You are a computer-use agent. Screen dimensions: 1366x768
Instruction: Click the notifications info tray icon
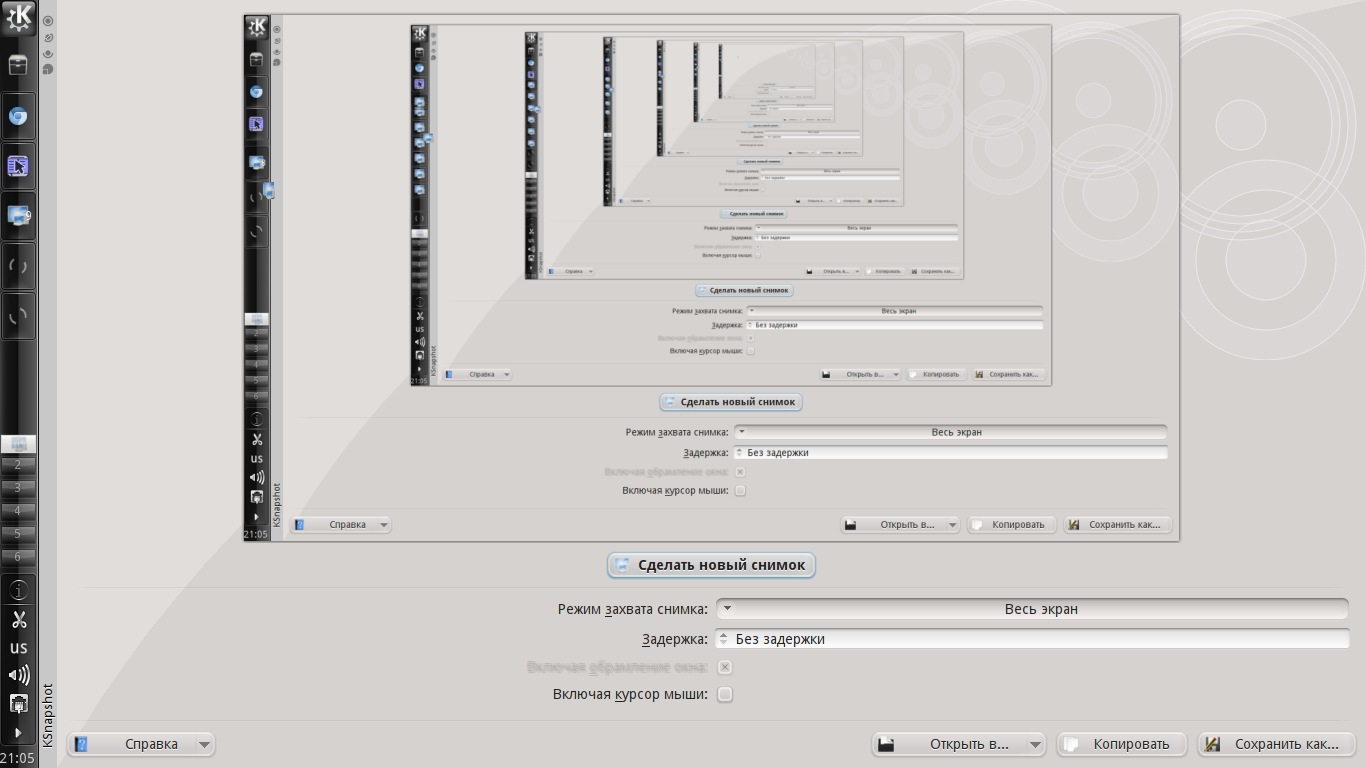18,591
